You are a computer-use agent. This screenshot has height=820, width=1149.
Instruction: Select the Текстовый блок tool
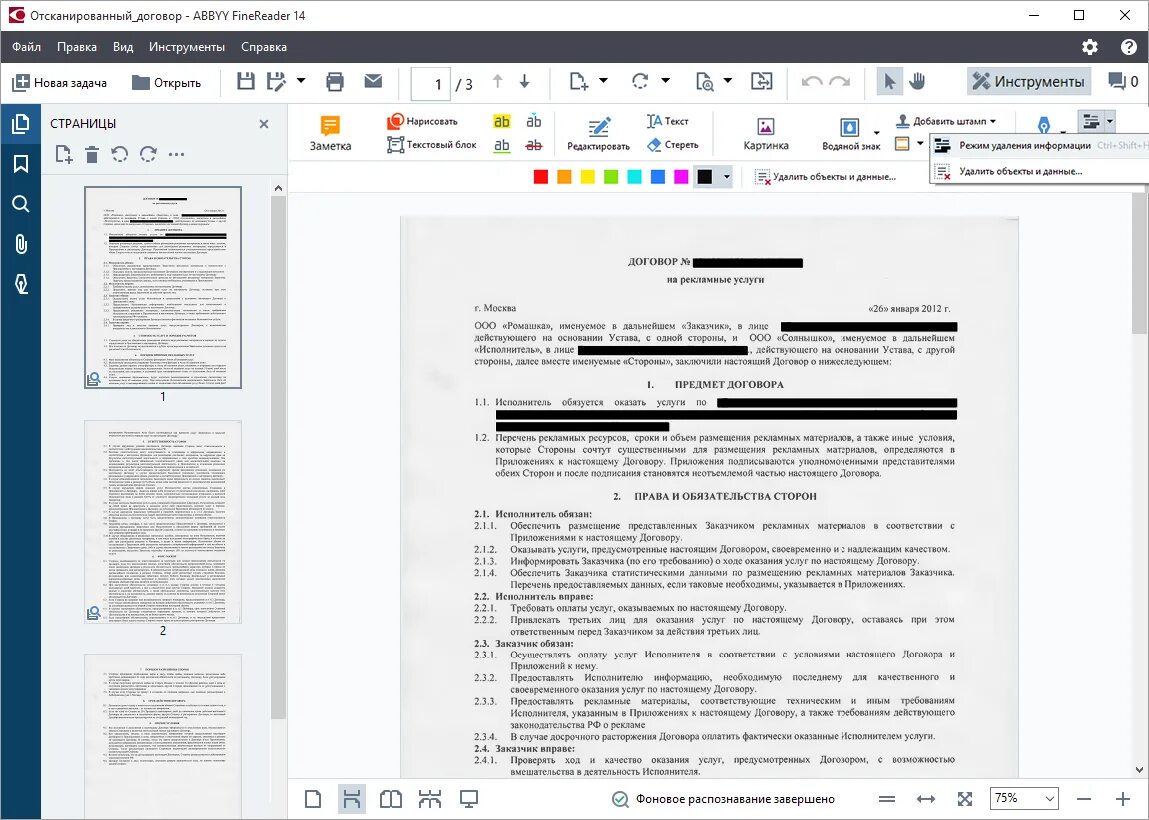coord(432,144)
